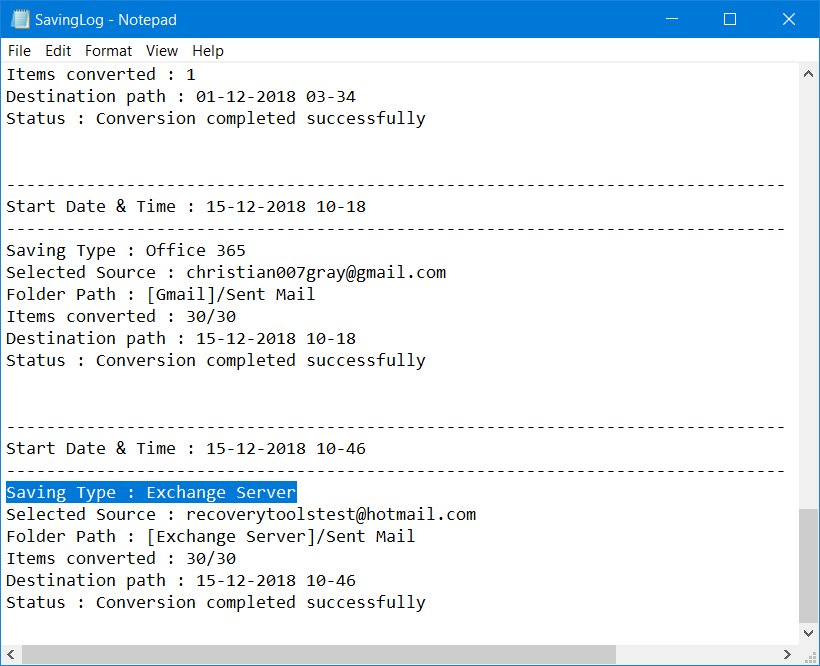This screenshot has width=820, height=666.
Task: Click the horizontal scrollbar right arrow
Action: [x=788, y=654]
